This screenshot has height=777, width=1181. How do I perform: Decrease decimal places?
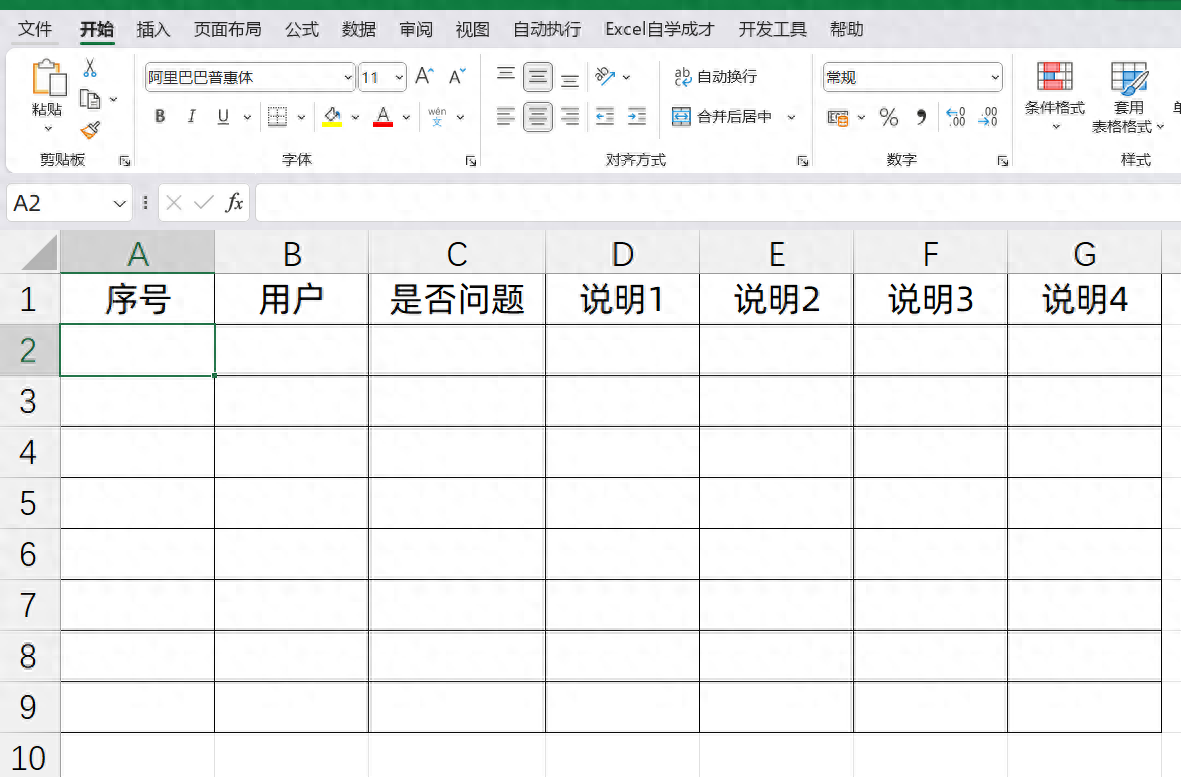coord(987,117)
